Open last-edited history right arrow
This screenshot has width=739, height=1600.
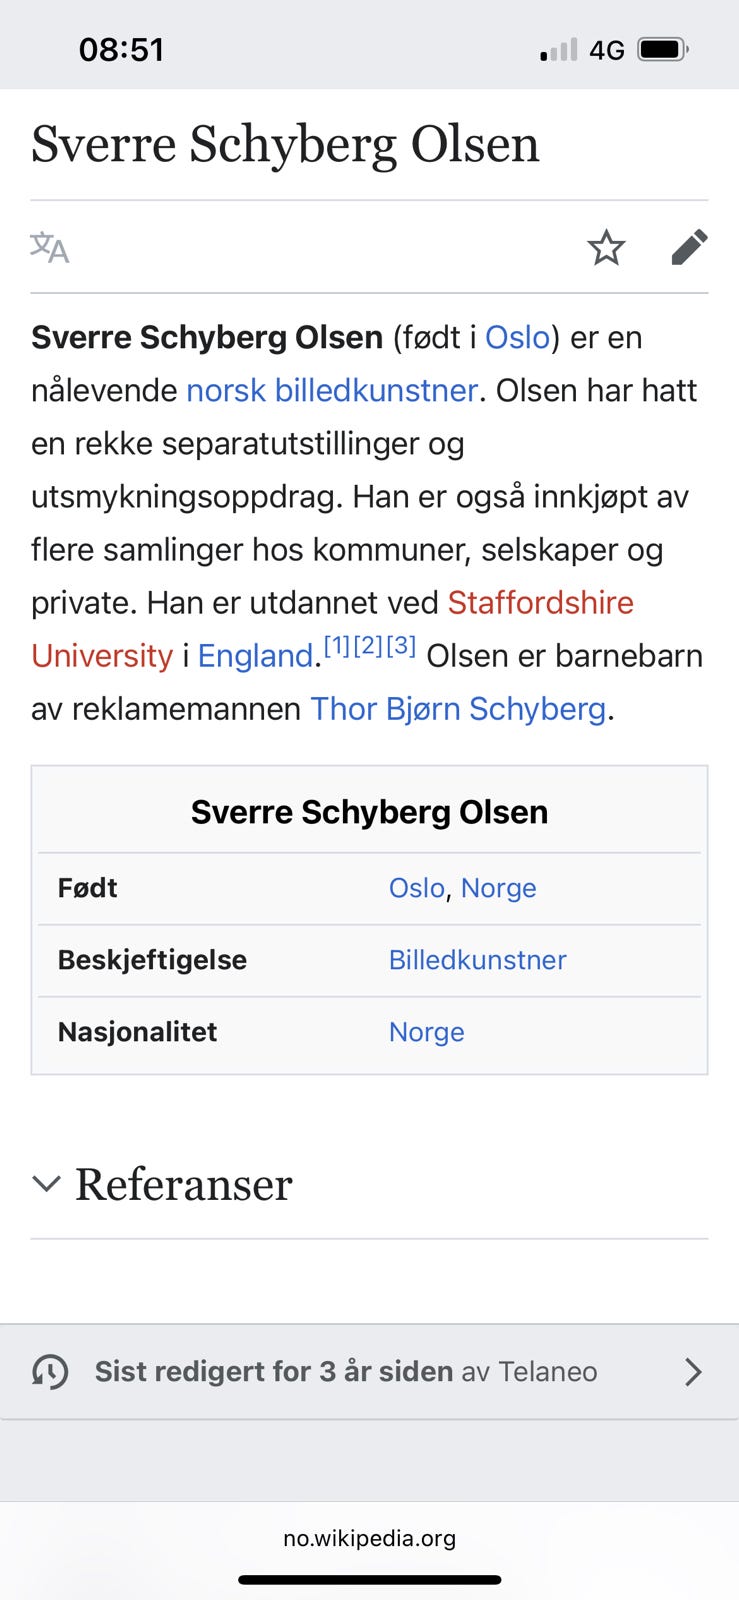(692, 1371)
